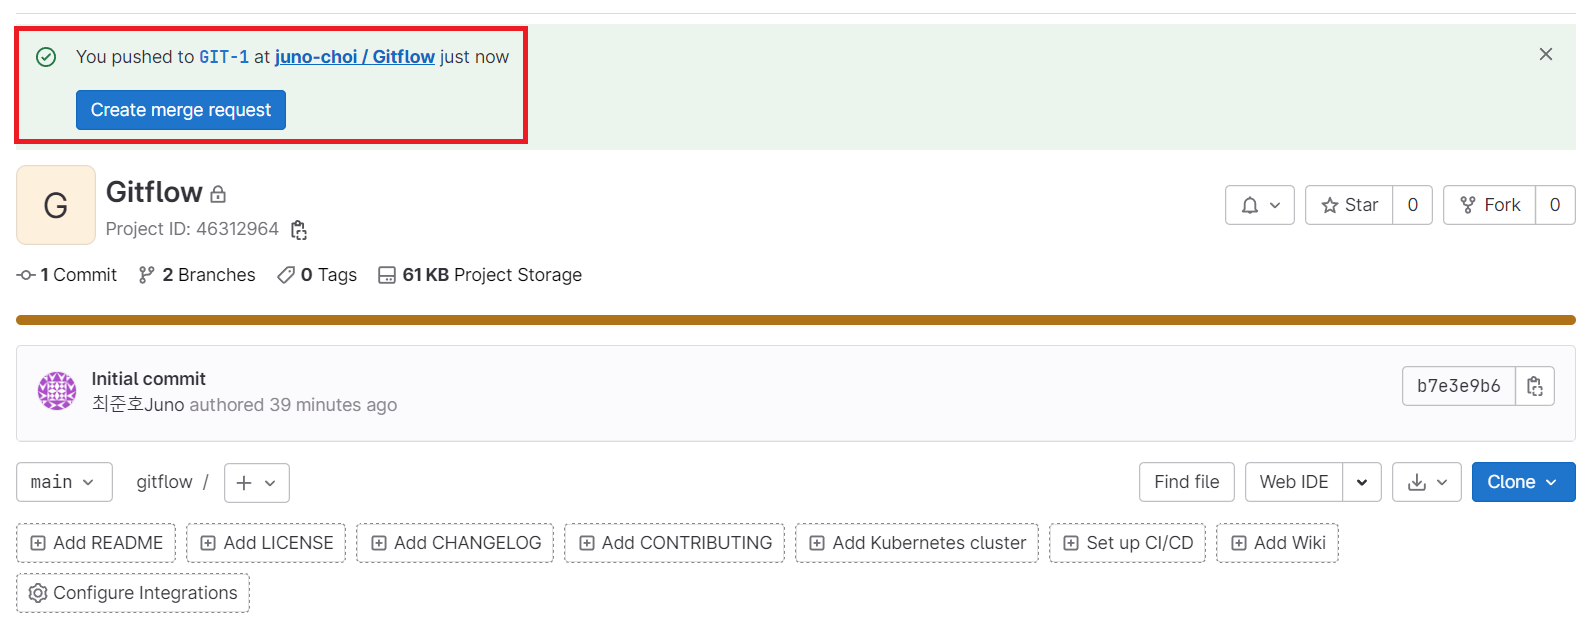The image size is (1592, 623).
Task: Expand the plus dropdown to add new file
Action: point(256,483)
